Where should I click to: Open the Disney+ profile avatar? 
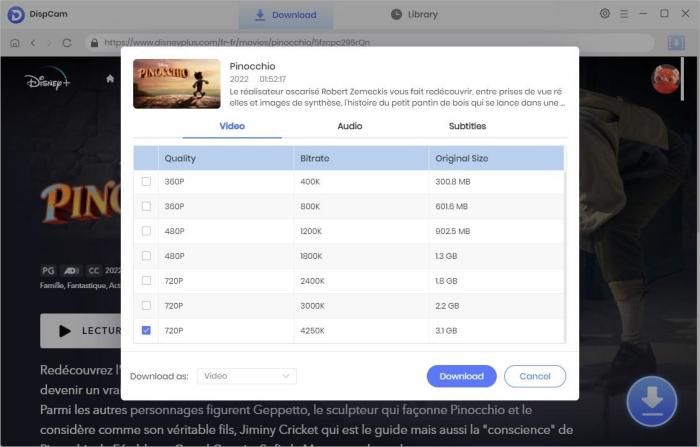tap(665, 79)
